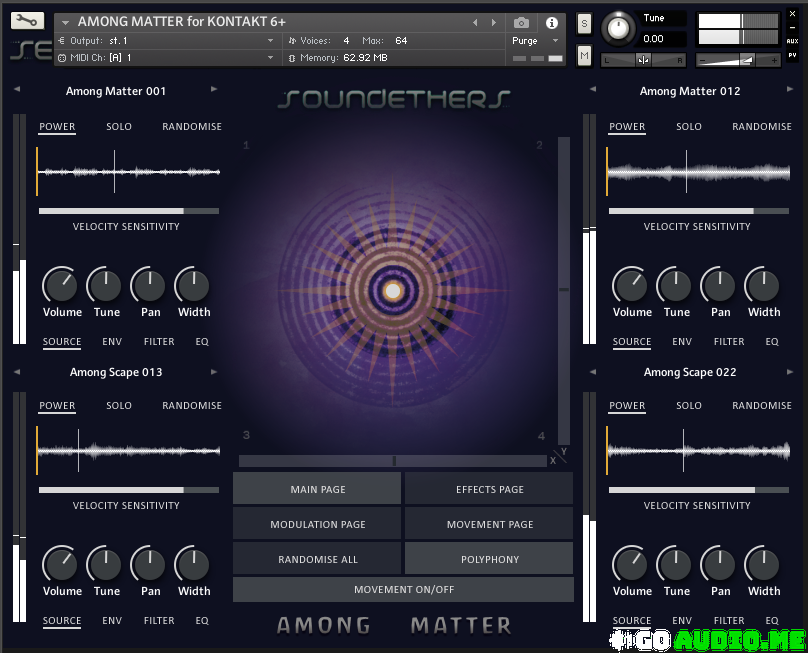Go to next instrument preset arrow
Screen dimensions: 808x653
click(494, 23)
